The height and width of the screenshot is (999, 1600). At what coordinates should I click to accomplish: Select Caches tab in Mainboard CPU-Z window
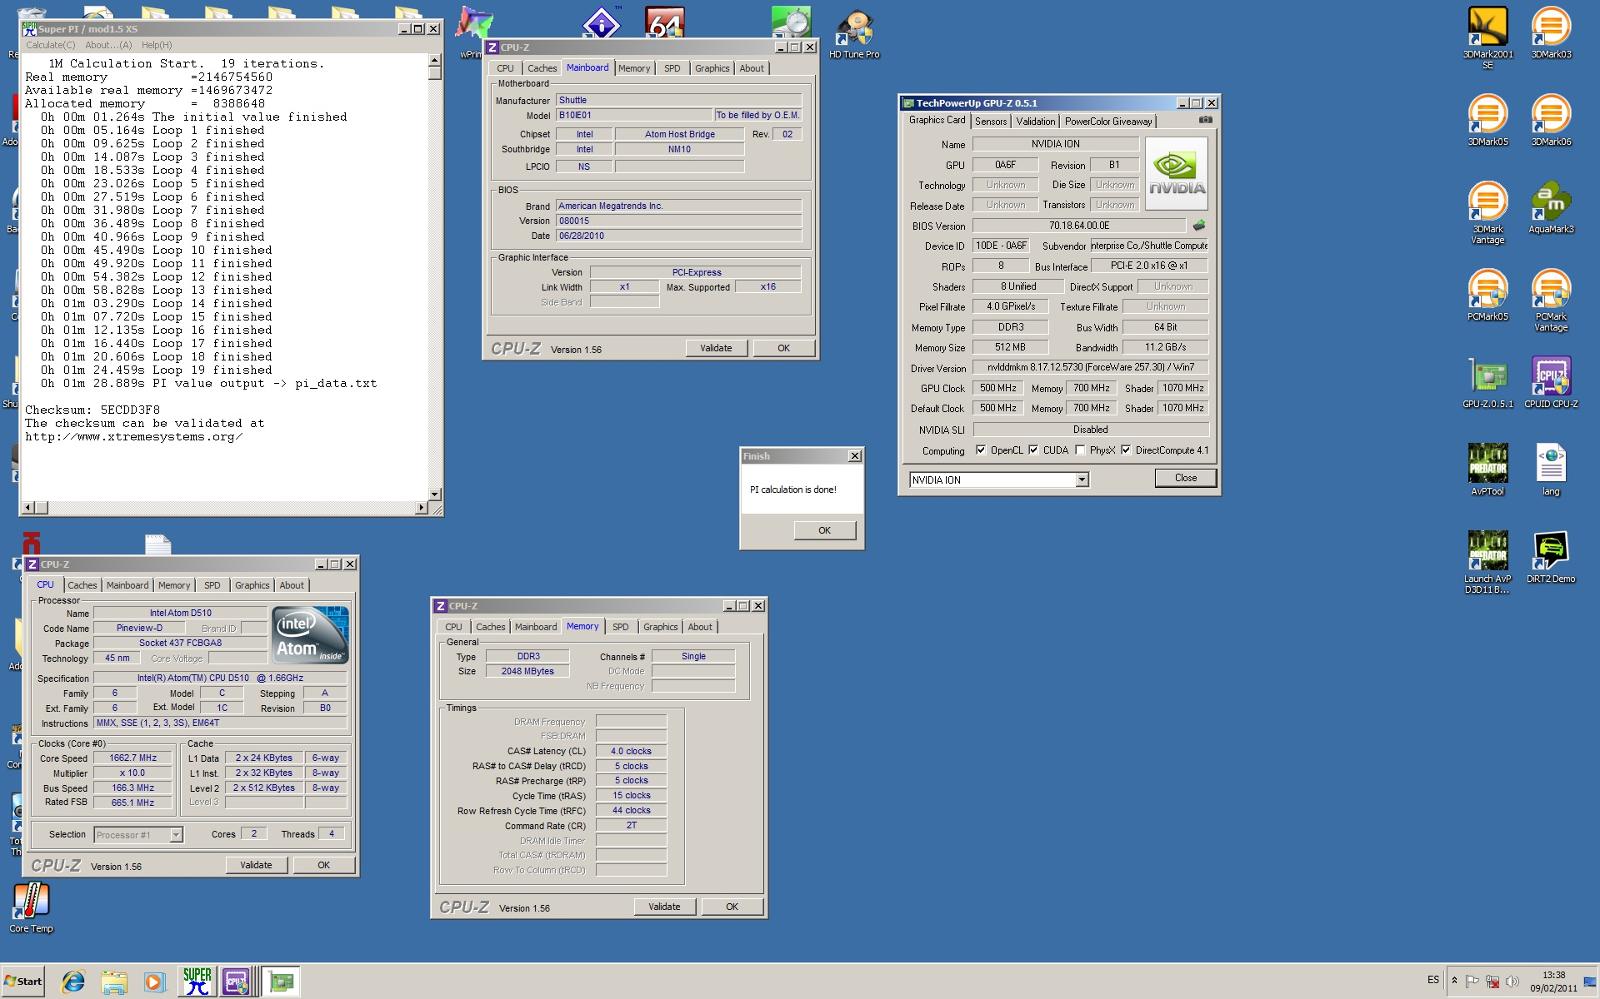pos(542,68)
